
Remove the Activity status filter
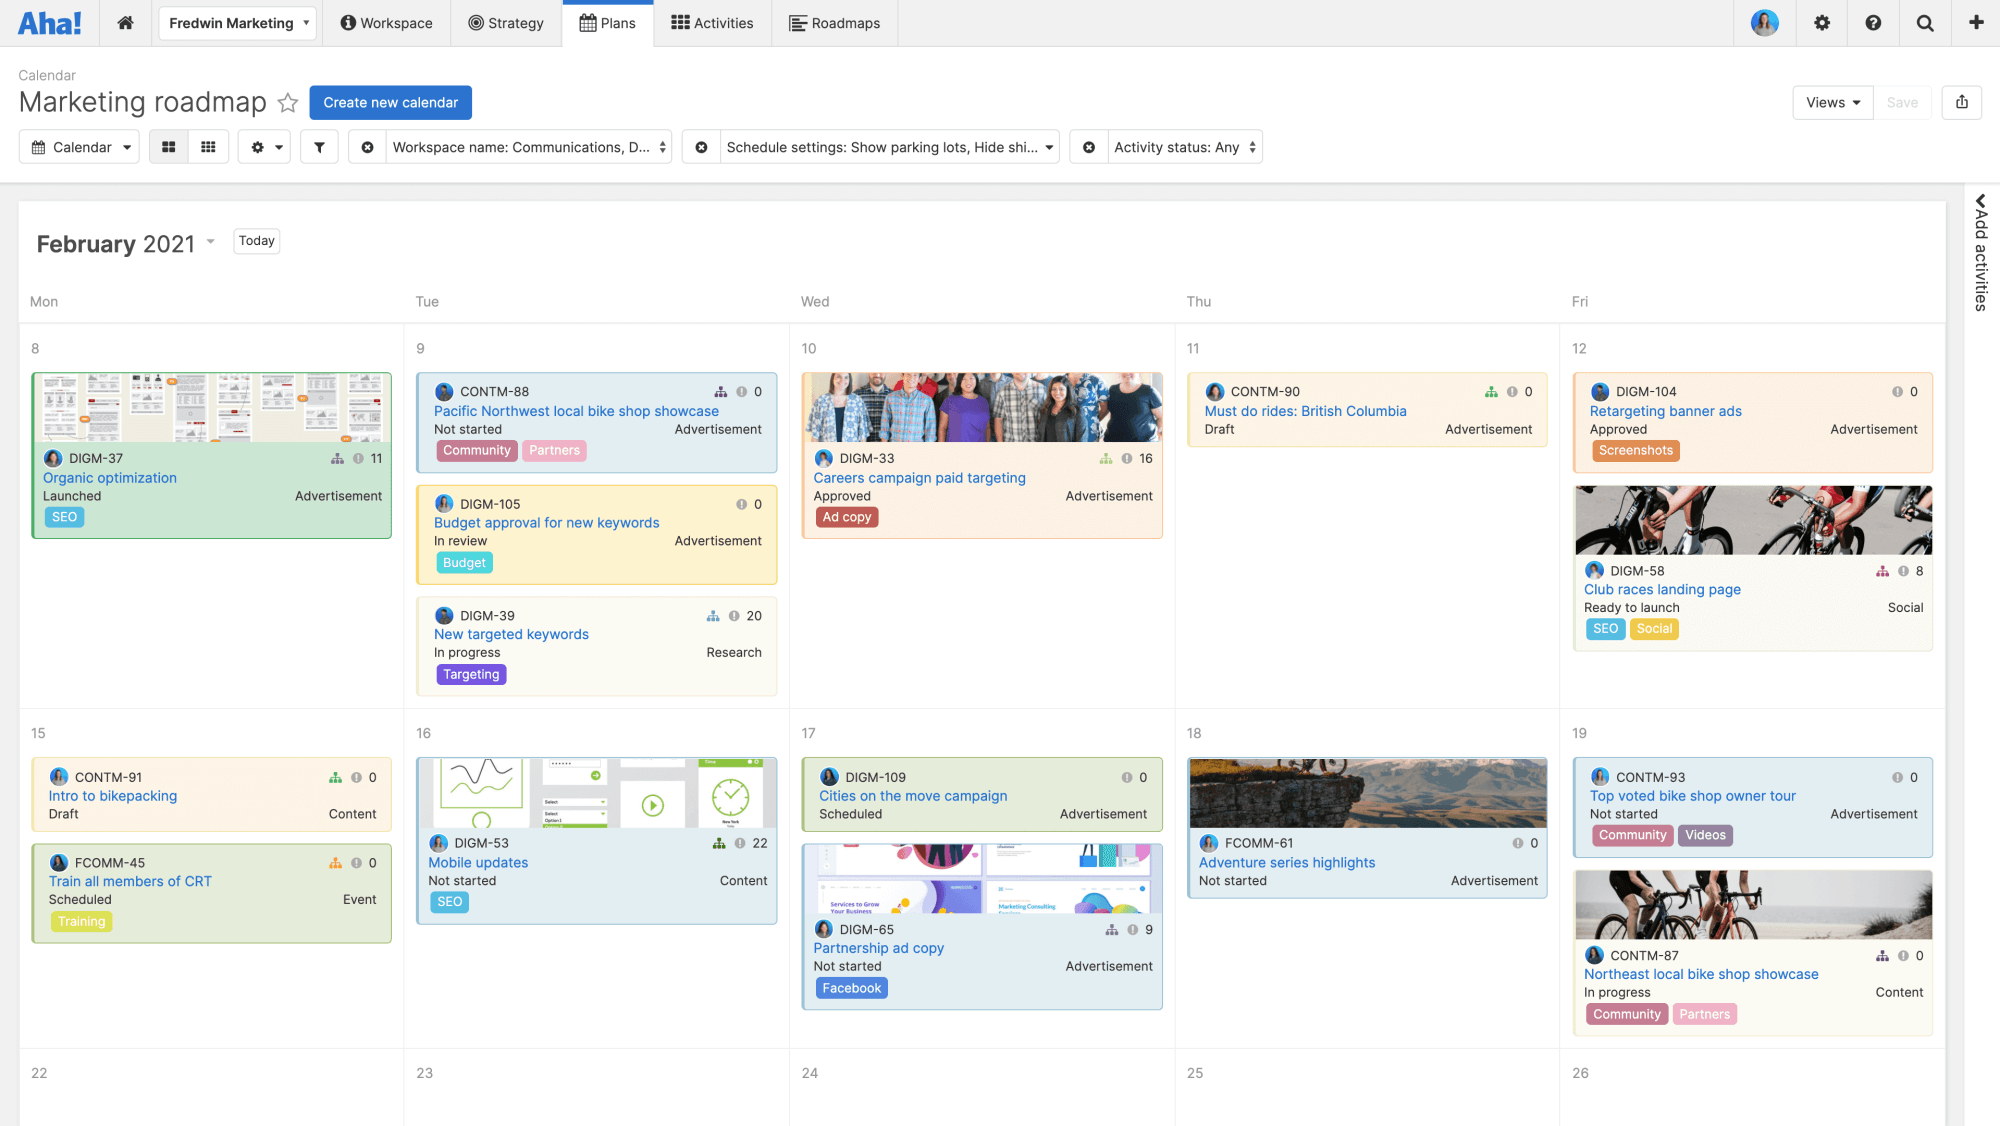[1089, 147]
